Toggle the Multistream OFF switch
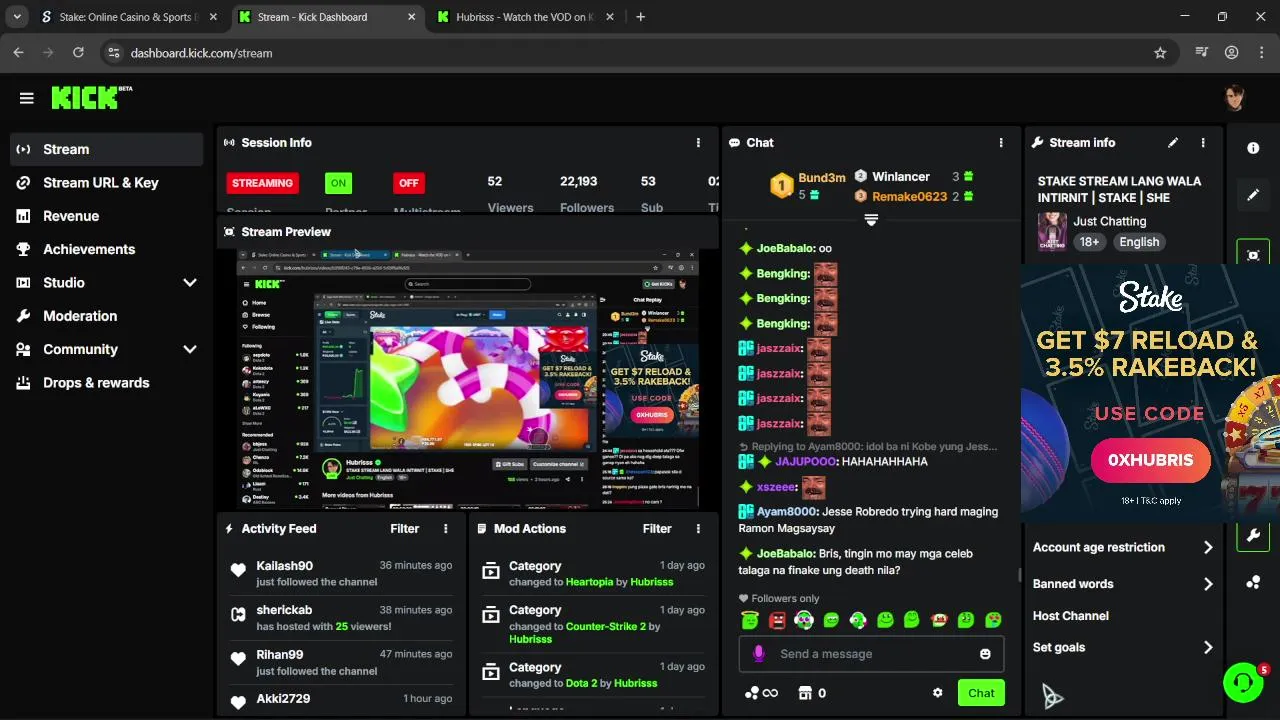 [408, 183]
